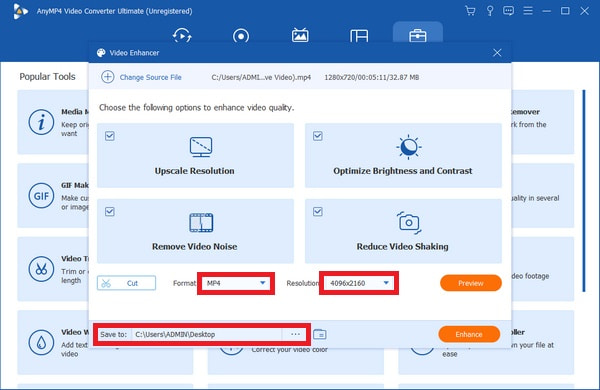
Task: Open the feedback chat icon
Action: pos(509,11)
